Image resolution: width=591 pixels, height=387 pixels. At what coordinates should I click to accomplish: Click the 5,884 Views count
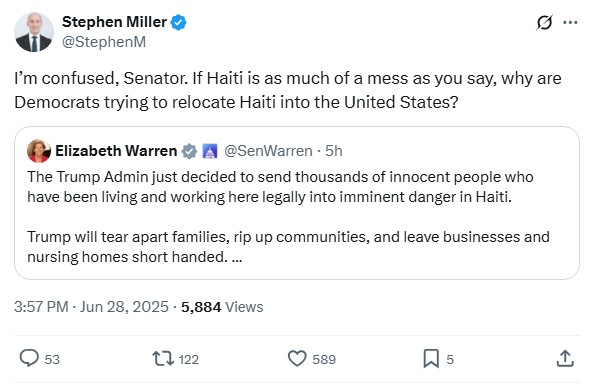(x=222, y=307)
